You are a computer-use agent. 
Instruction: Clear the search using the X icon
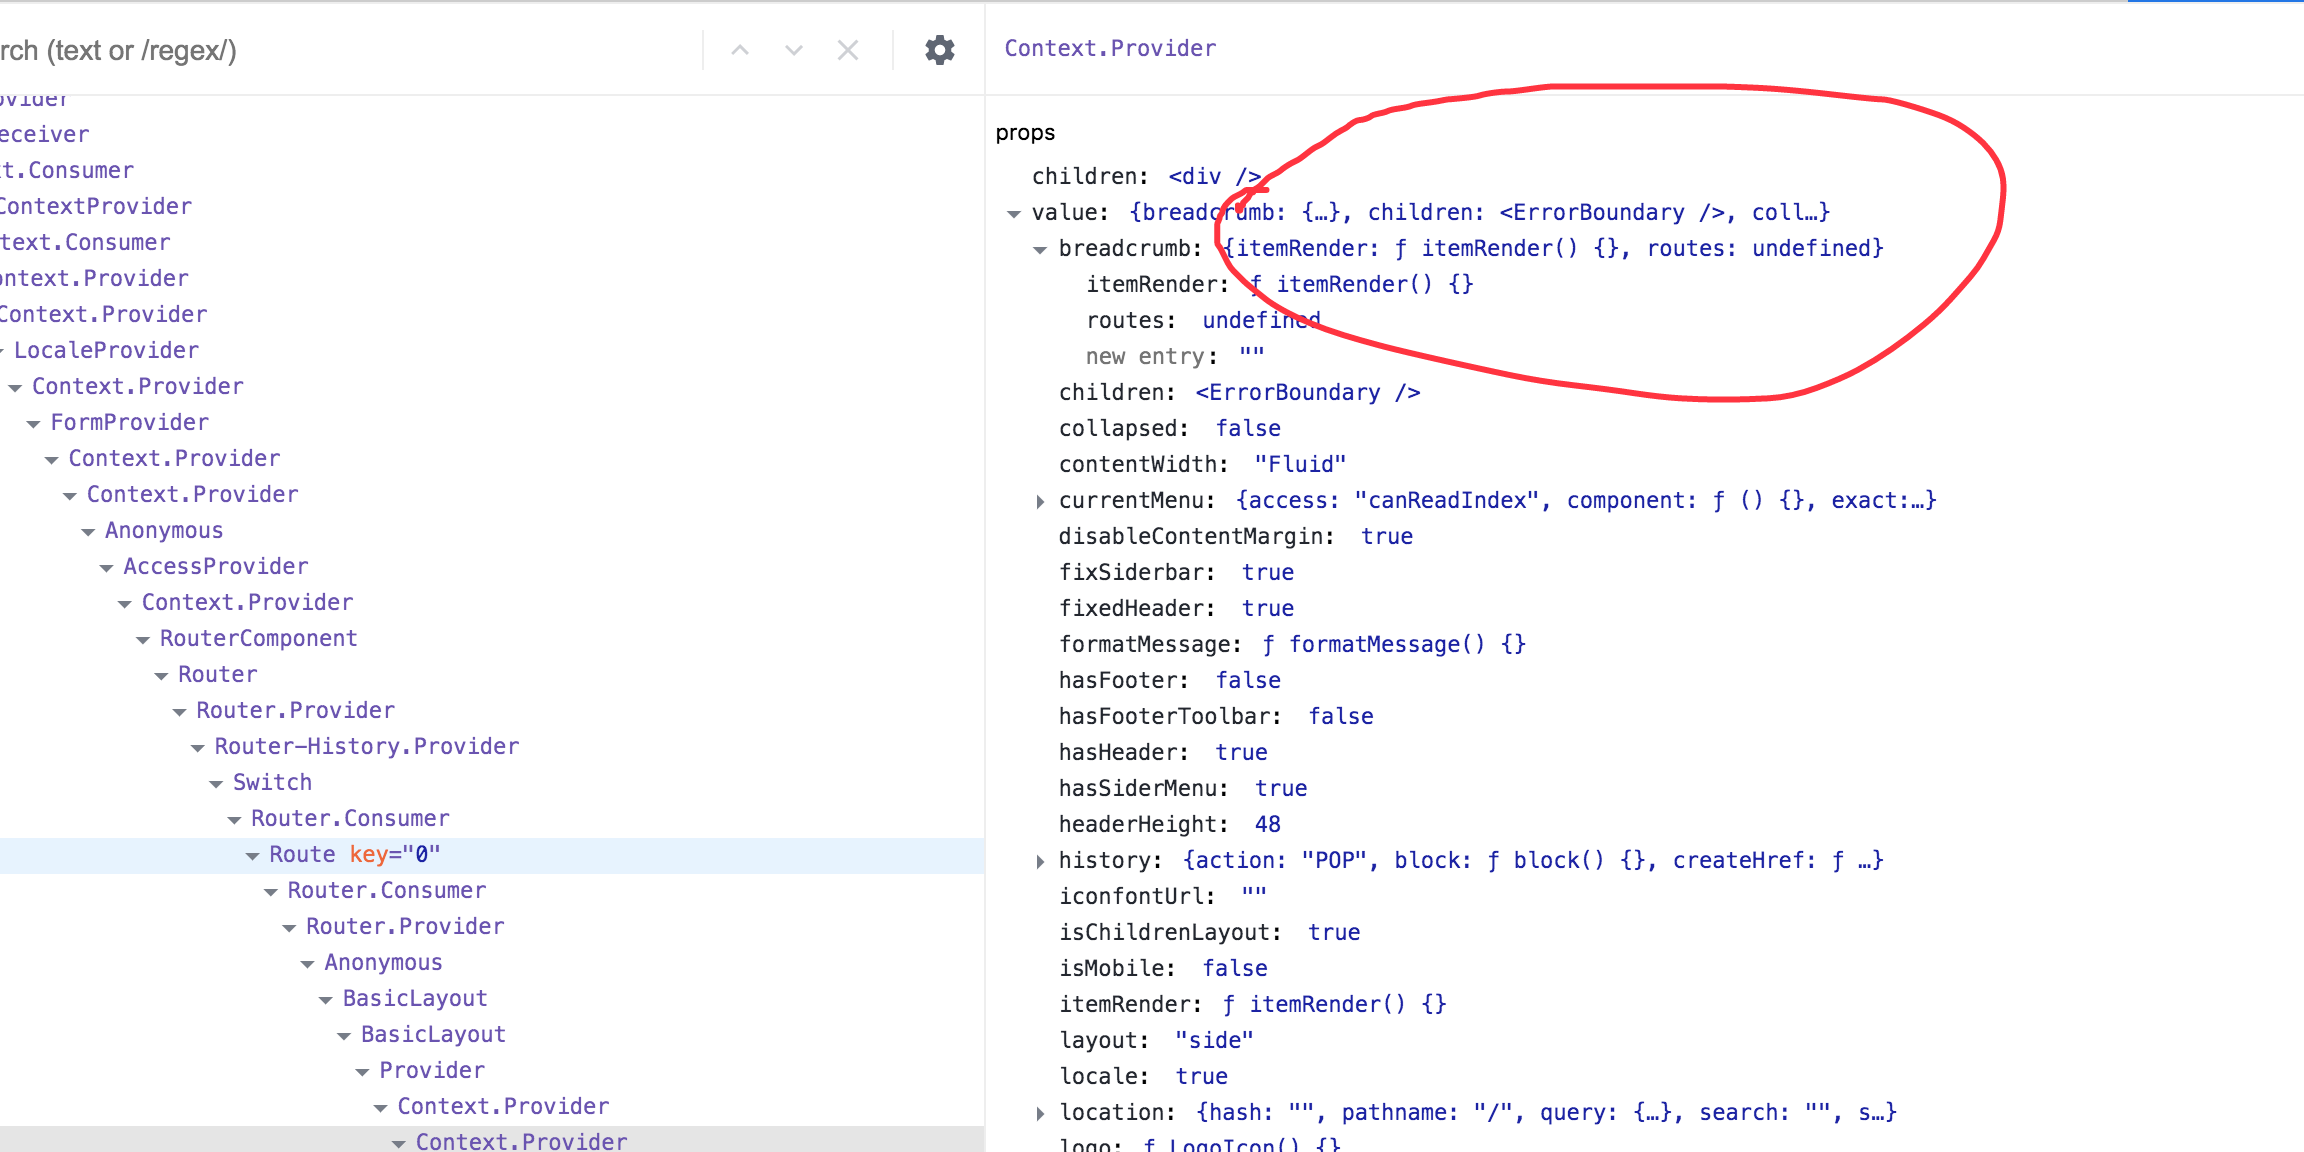(x=848, y=49)
